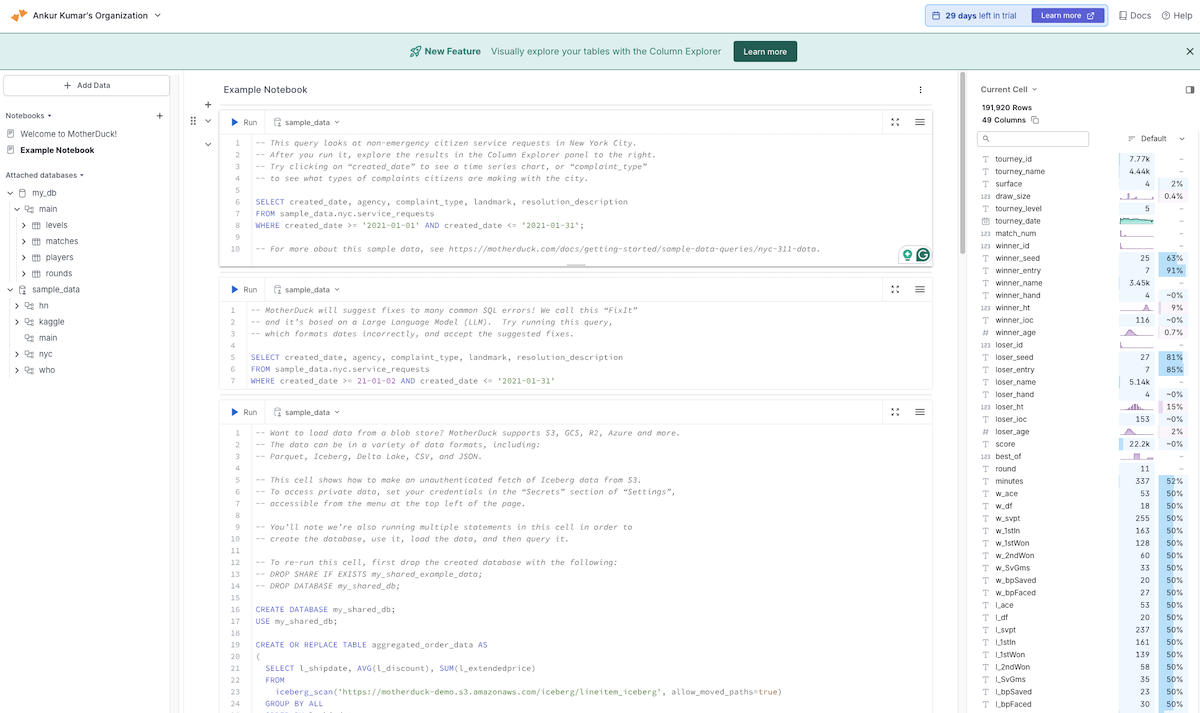
Task: Open the Help menu
Action: click(x=1177, y=16)
